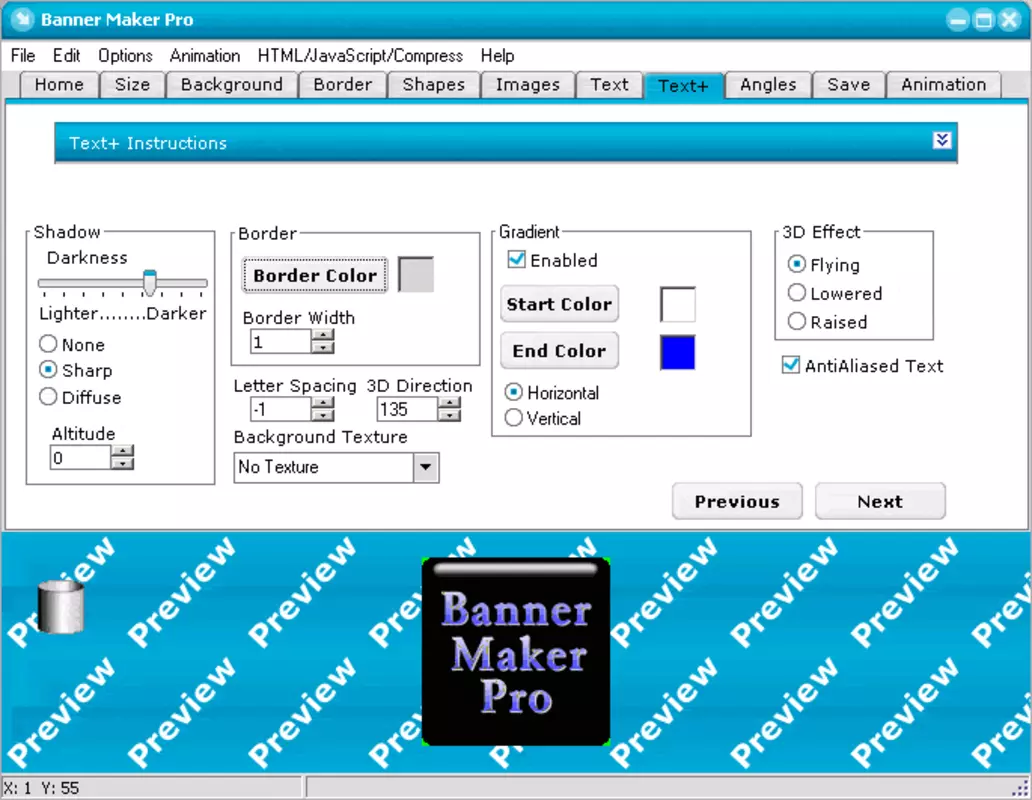
Task: Click the white start color swatch
Action: [678, 304]
